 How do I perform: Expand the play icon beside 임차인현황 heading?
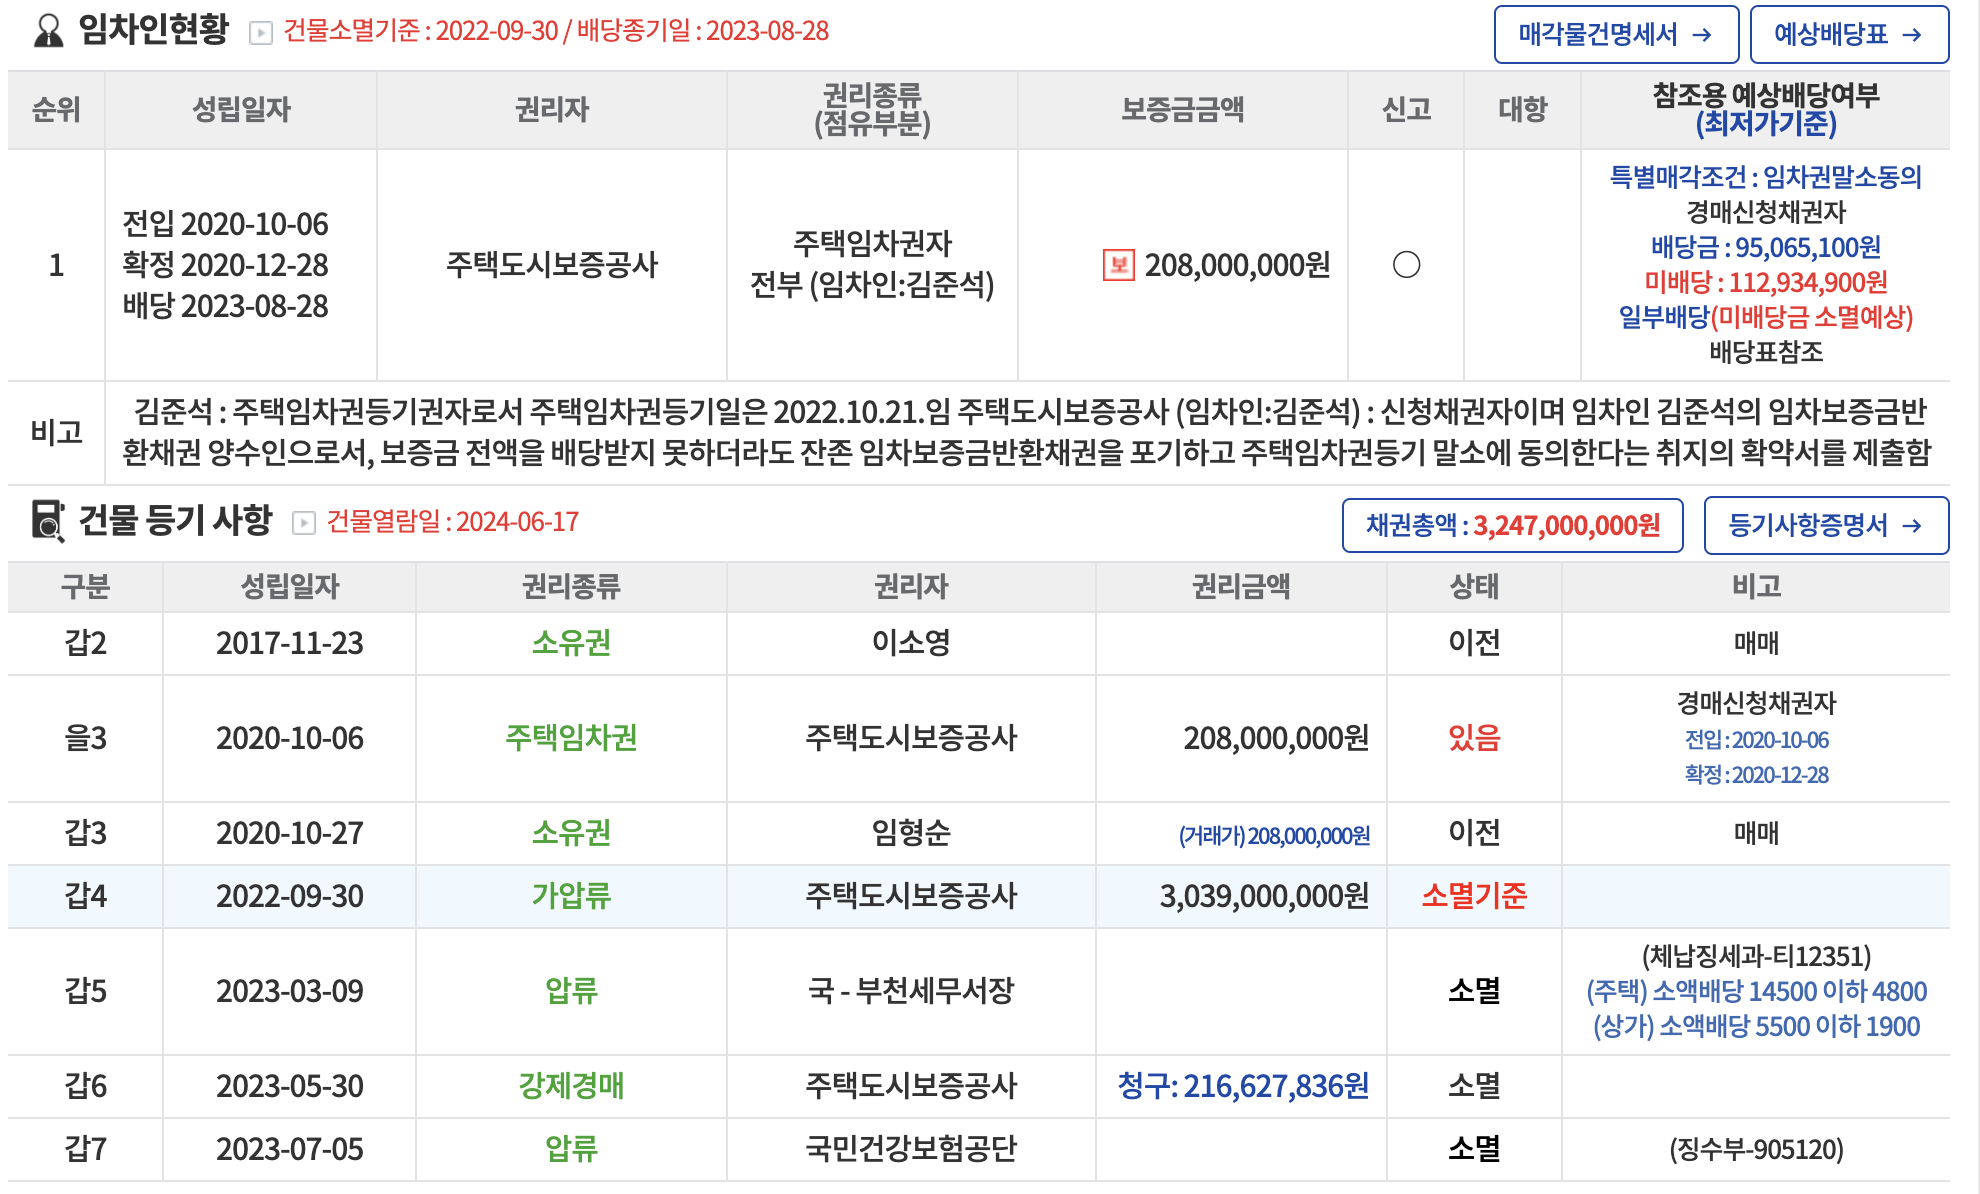(x=260, y=33)
